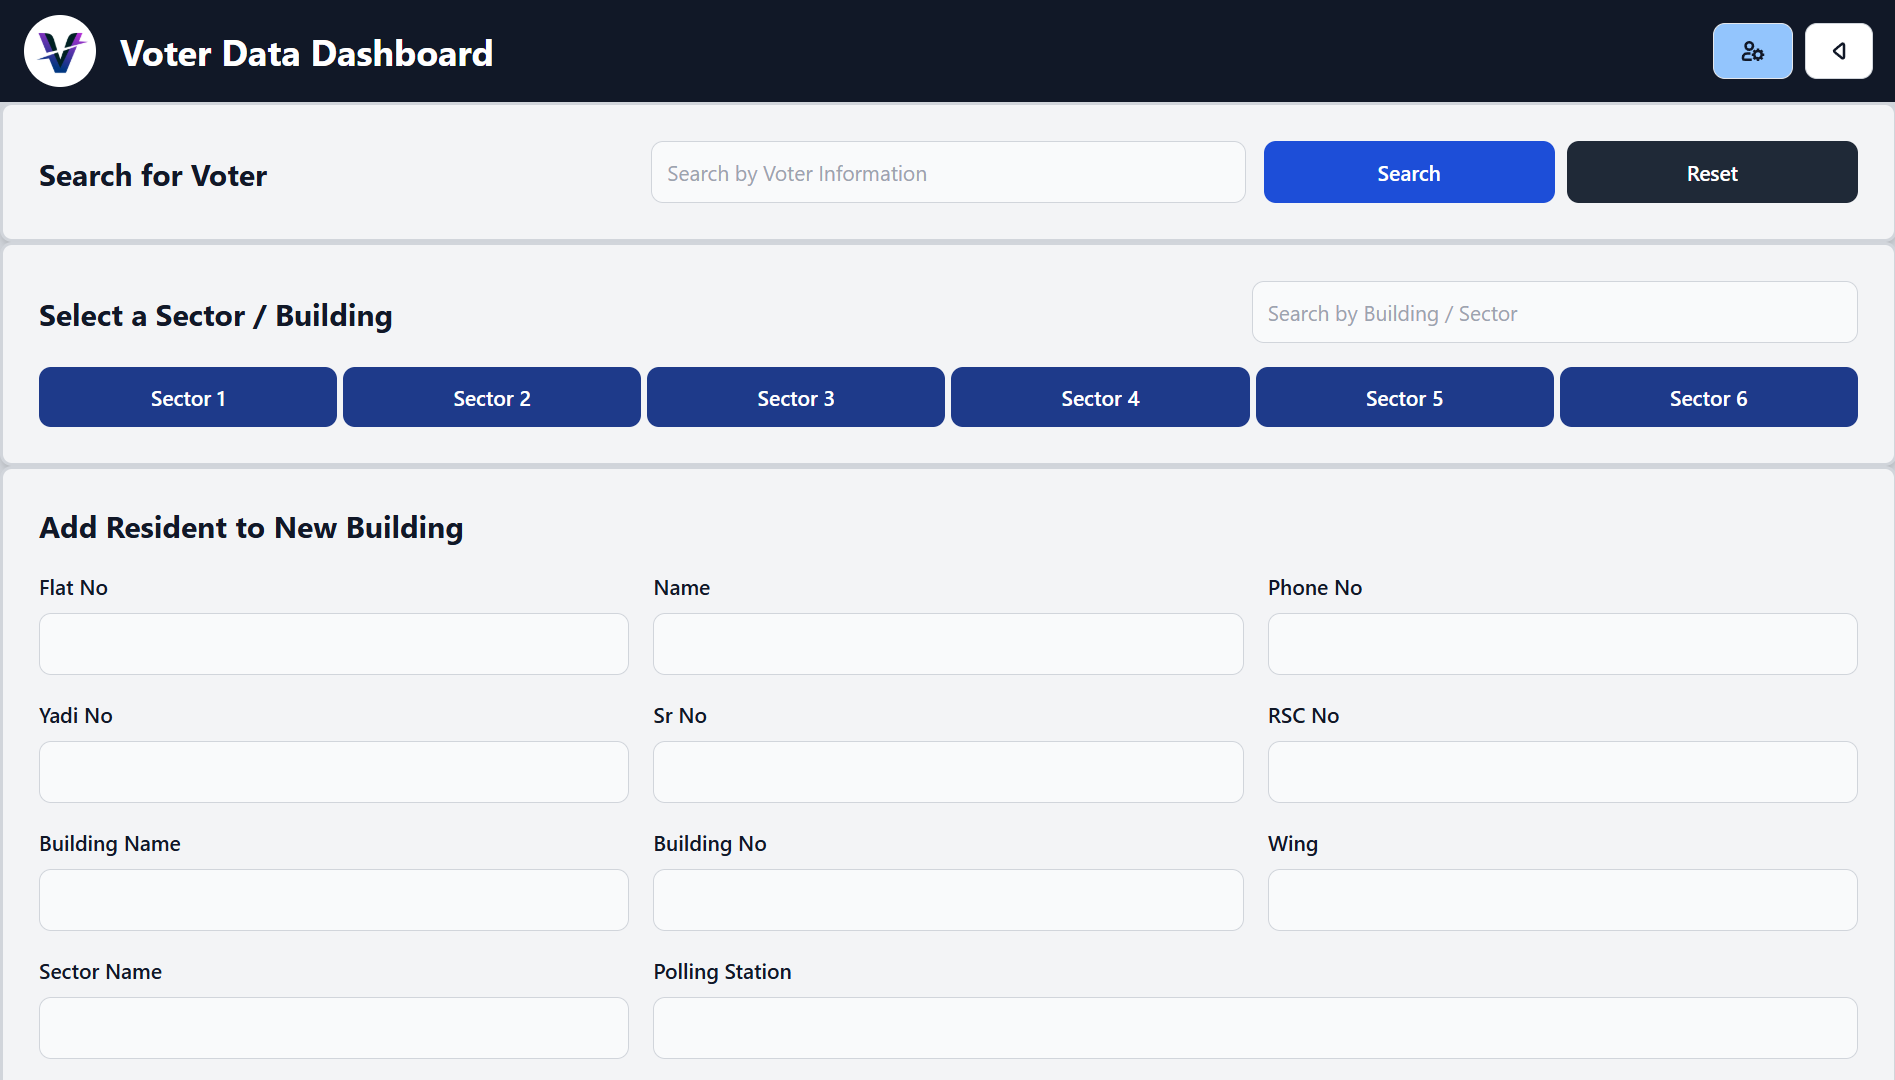Select Sector 5
This screenshot has width=1895, height=1080.
1404,397
